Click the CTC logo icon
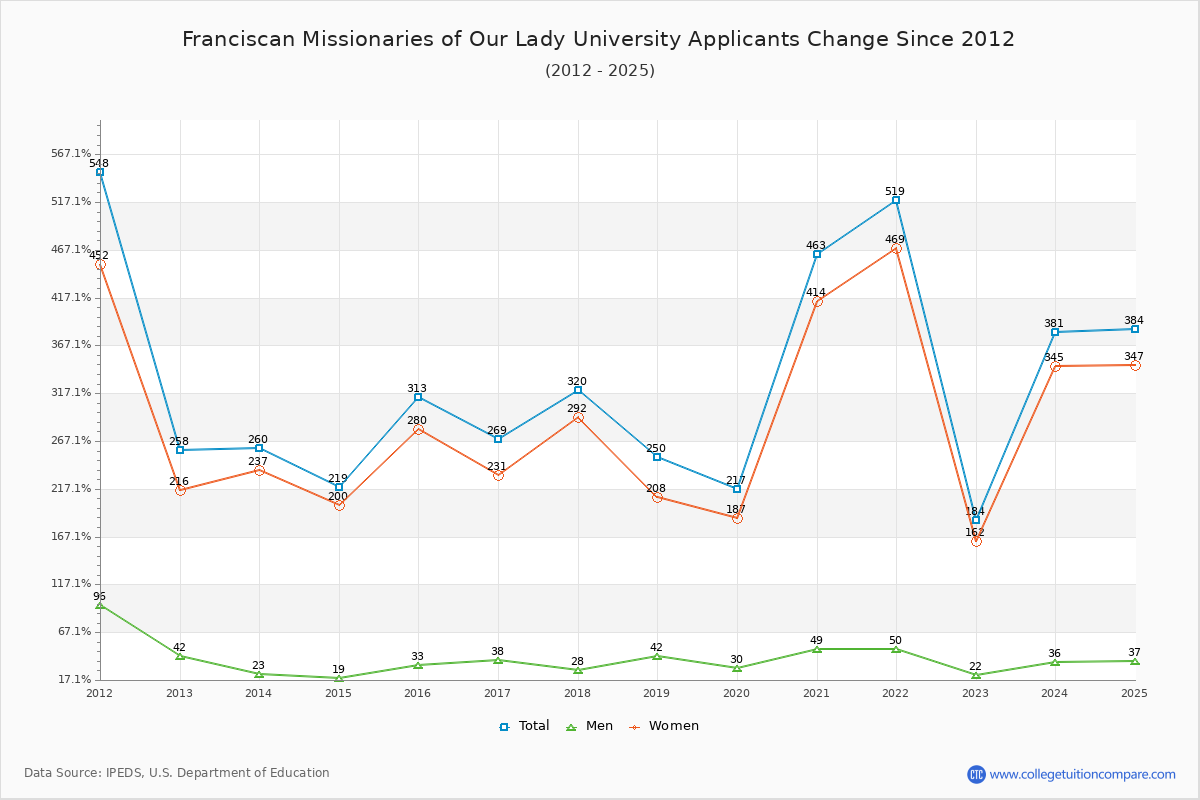Image resolution: width=1200 pixels, height=800 pixels. [976, 774]
